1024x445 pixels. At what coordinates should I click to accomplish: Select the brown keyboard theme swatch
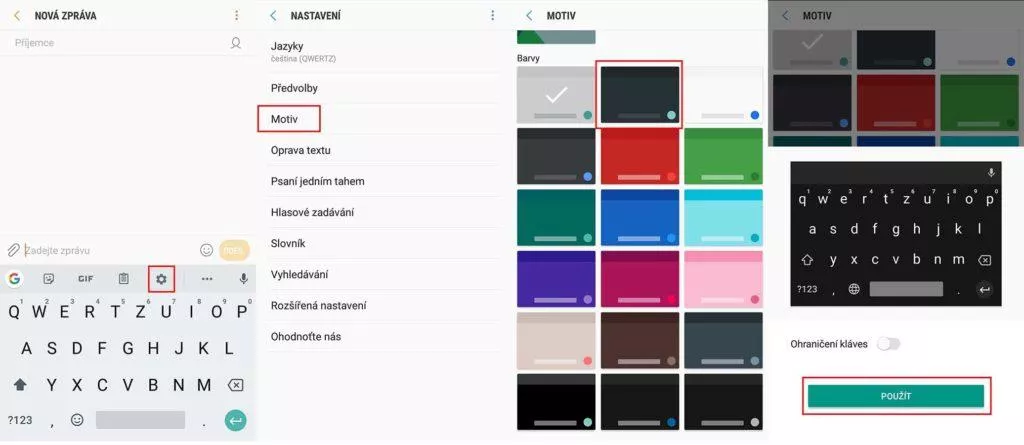pyautogui.click(x=640, y=340)
